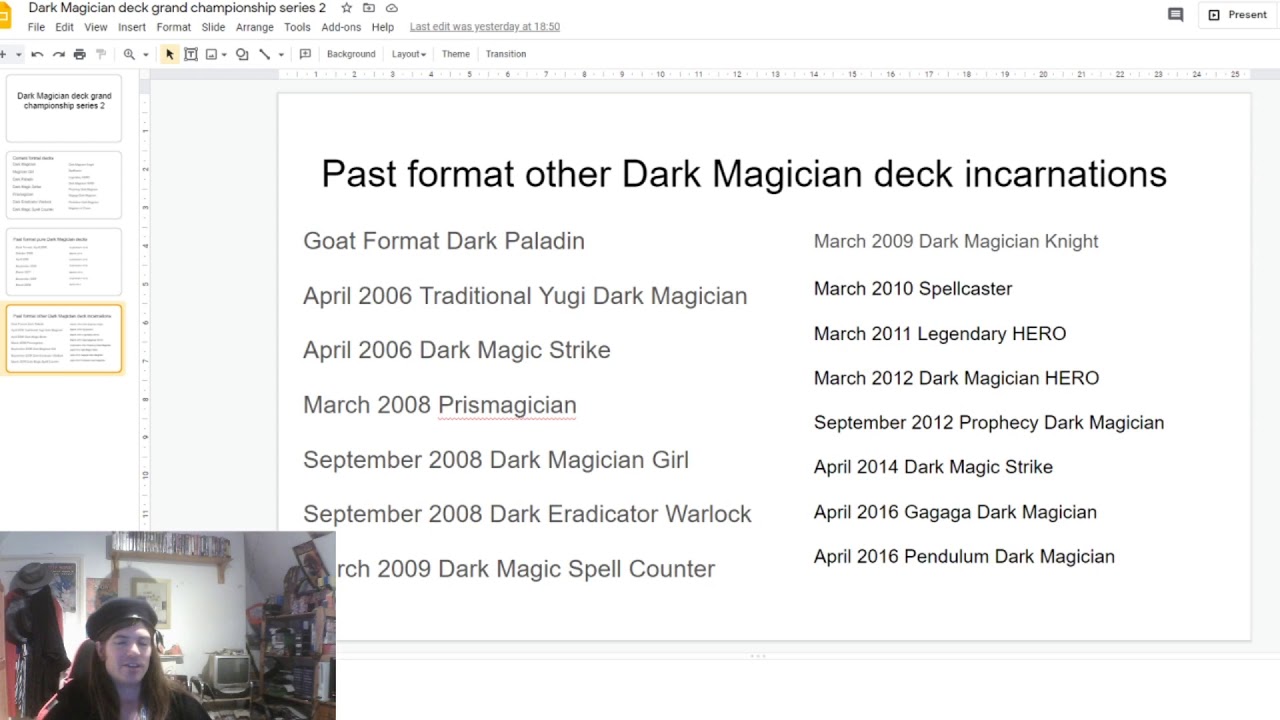Image resolution: width=1280 pixels, height=720 pixels.
Task: Open the Format menu
Action: coord(173,27)
